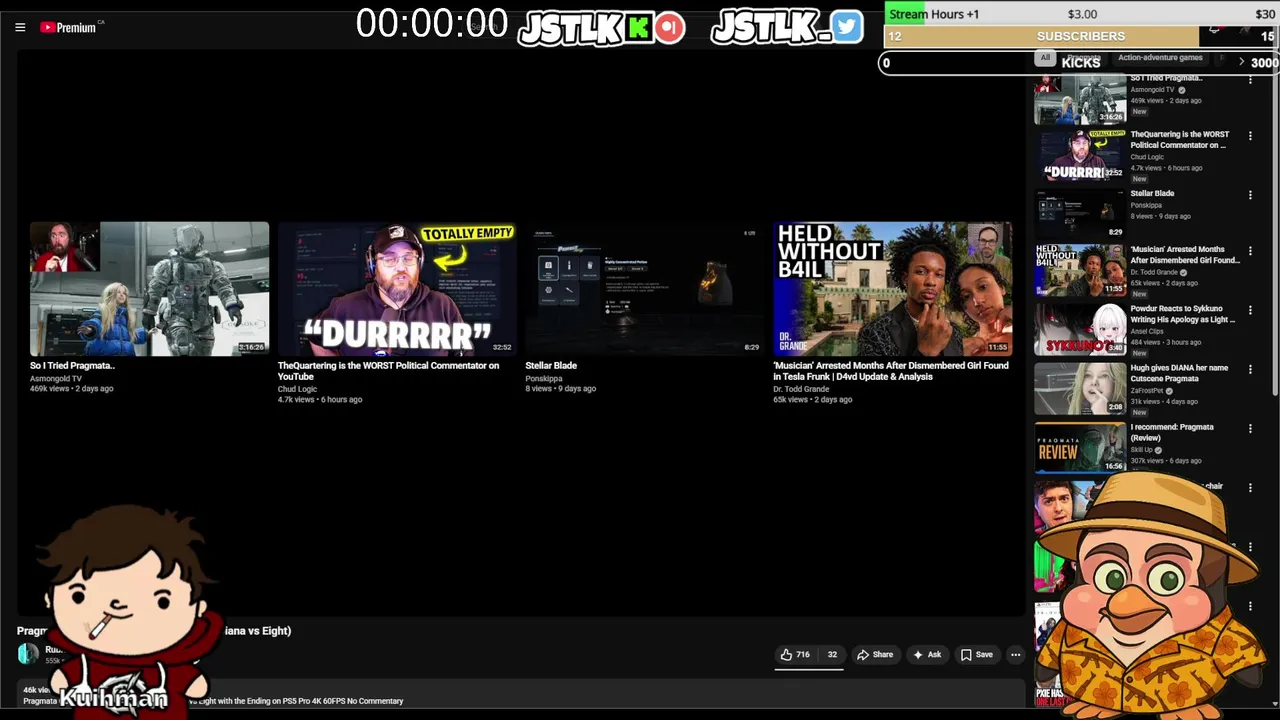Open sidebar title 'Powdur Reacts to Sykkuno Writing His Apology'

point(1183,315)
